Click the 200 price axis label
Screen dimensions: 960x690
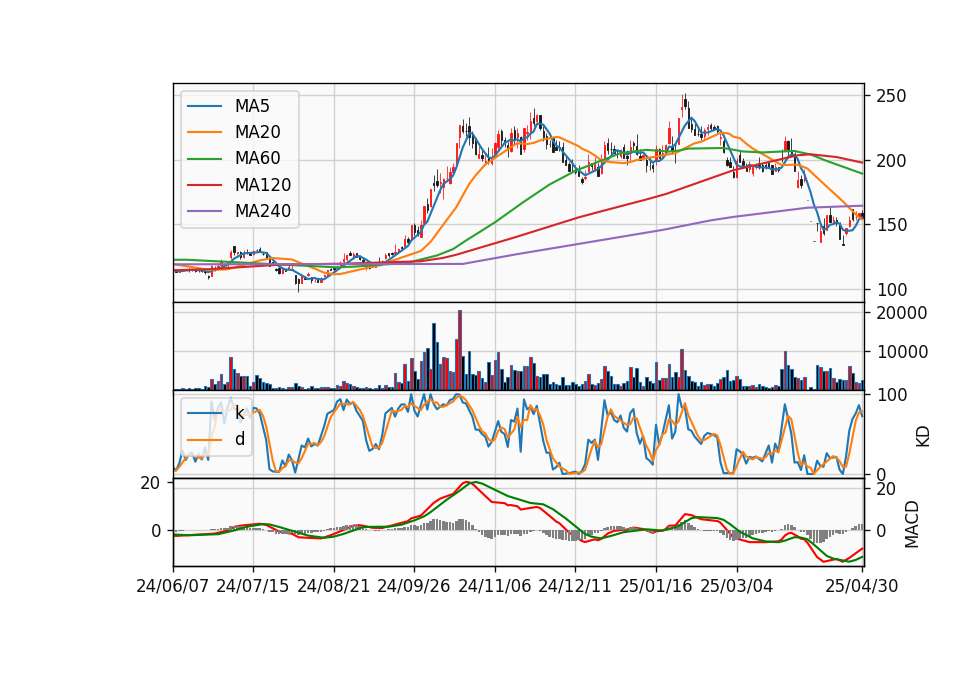[891, 161]
